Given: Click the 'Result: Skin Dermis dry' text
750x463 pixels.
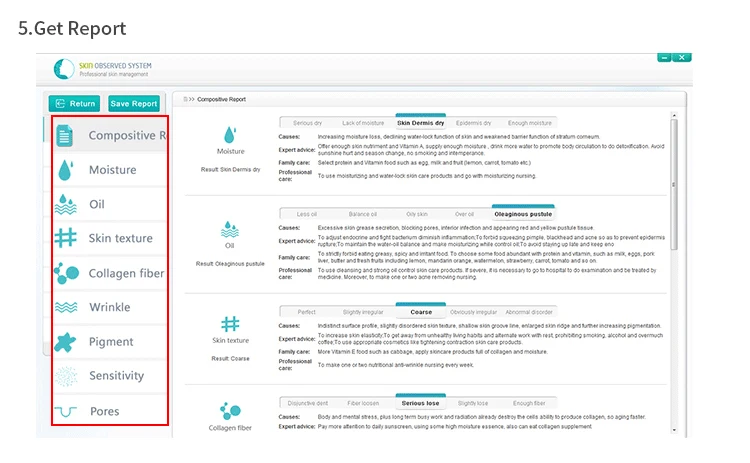Looking at the screenshot, I should point(231,169).
